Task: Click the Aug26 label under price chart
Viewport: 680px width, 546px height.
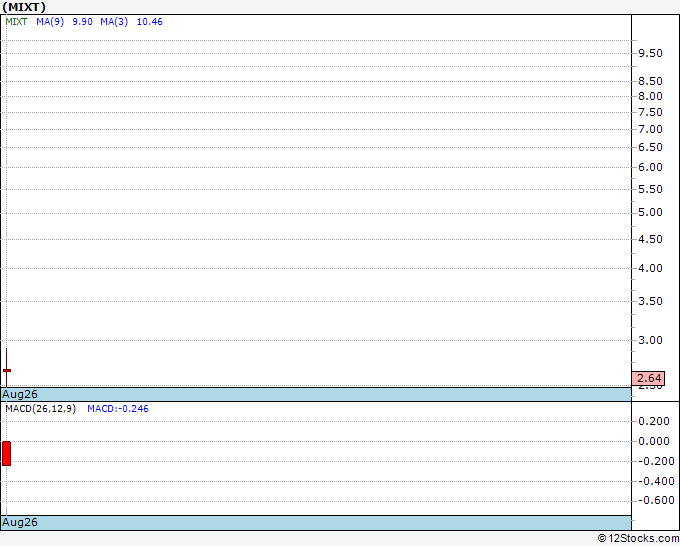Action: click(20, 394)
